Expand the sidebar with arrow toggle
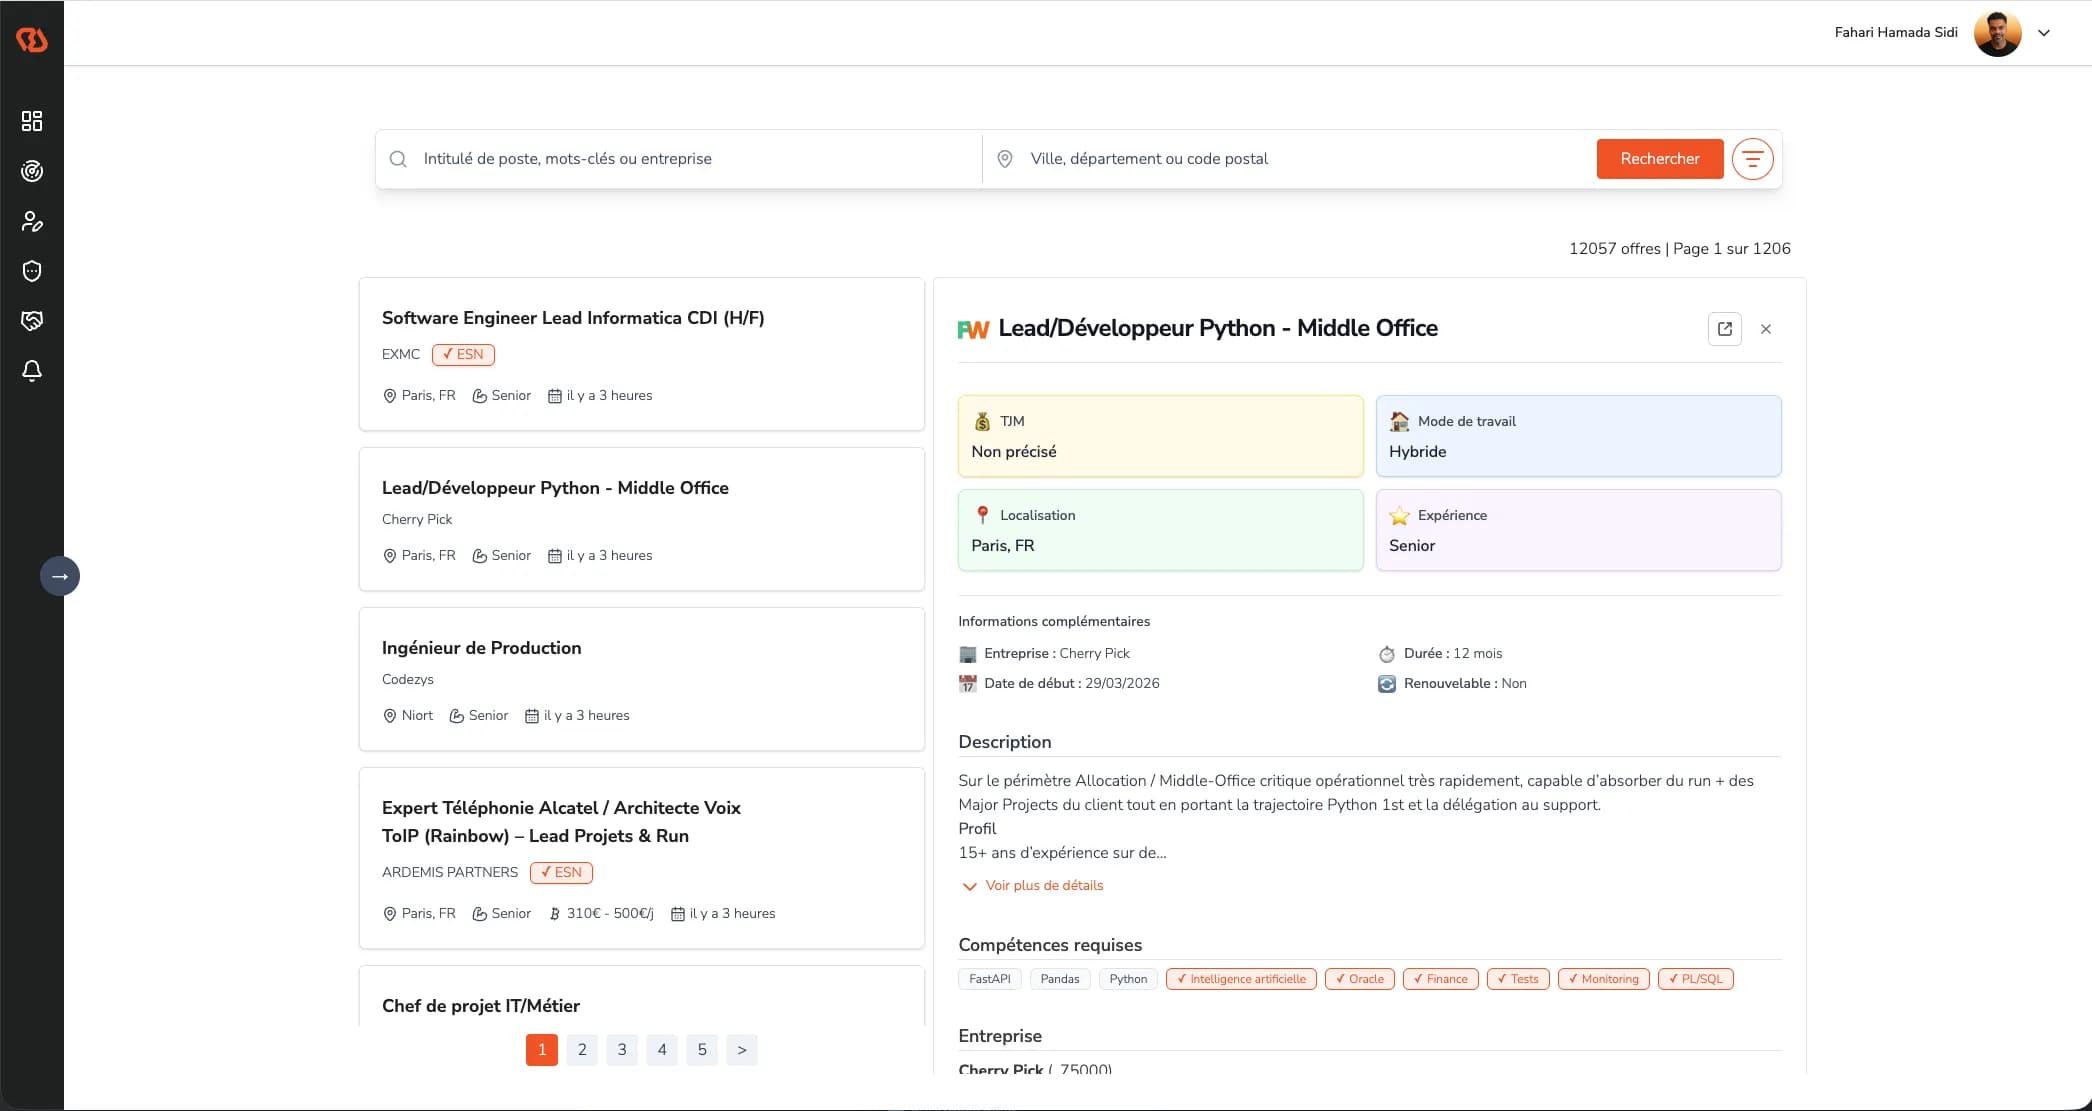Screen dimensions: 2092x1111 [60, 576]
